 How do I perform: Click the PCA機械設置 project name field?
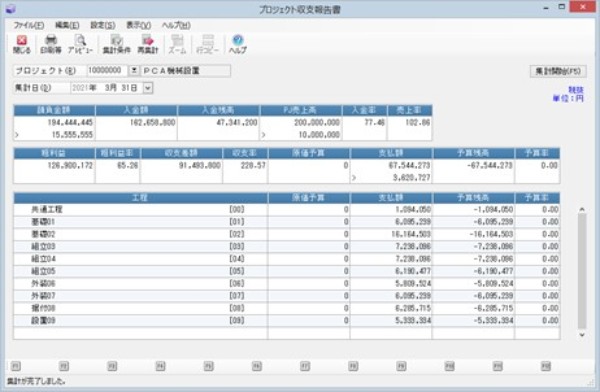[x=186, y=71]
